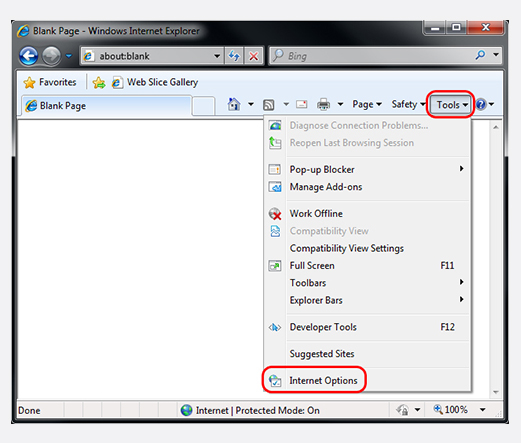Click the Internet Options icon
The width and height of the screenshot is (521, 443).
275,380
